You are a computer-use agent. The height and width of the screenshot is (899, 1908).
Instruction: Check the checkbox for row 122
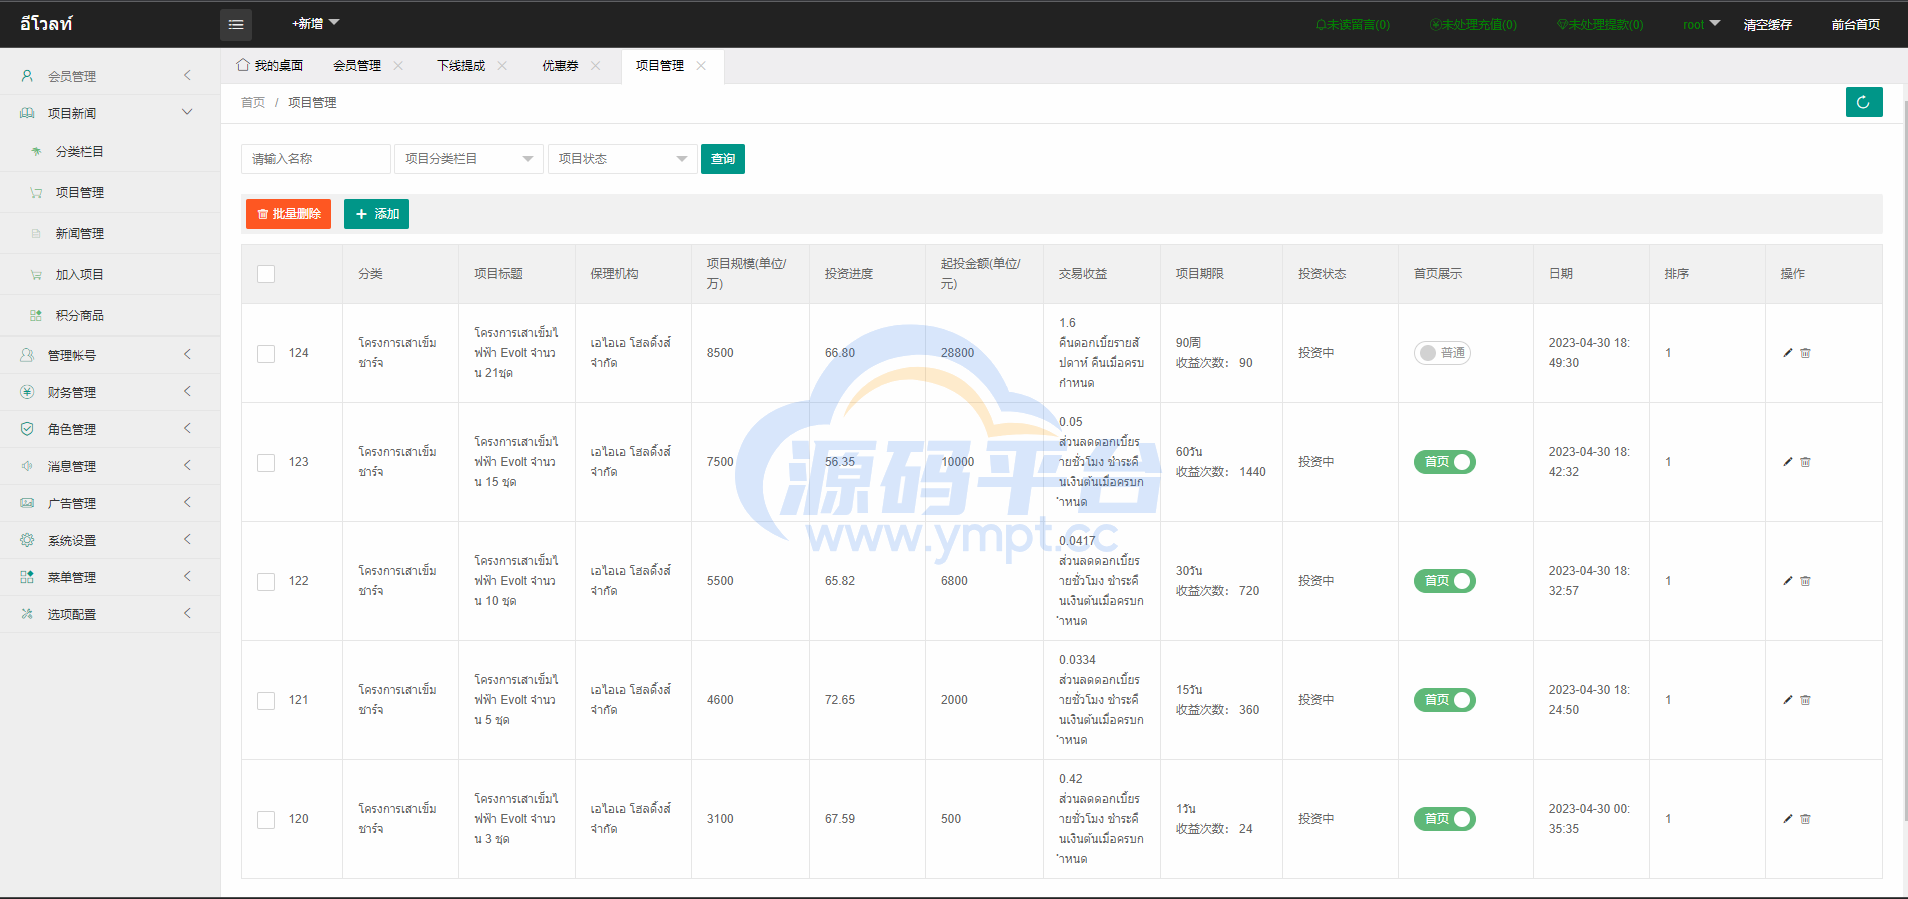tap(266, 582)
